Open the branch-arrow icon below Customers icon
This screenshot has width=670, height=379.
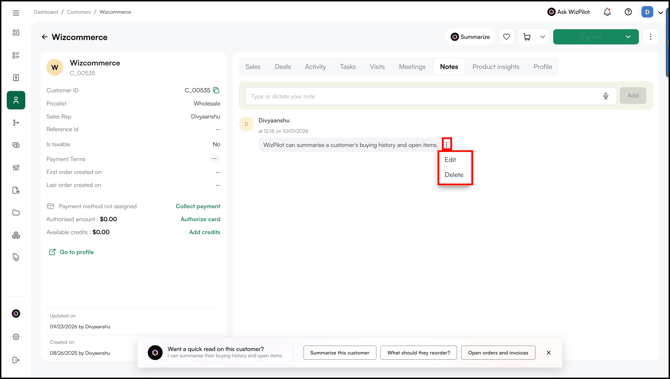(x=16, y=123)
